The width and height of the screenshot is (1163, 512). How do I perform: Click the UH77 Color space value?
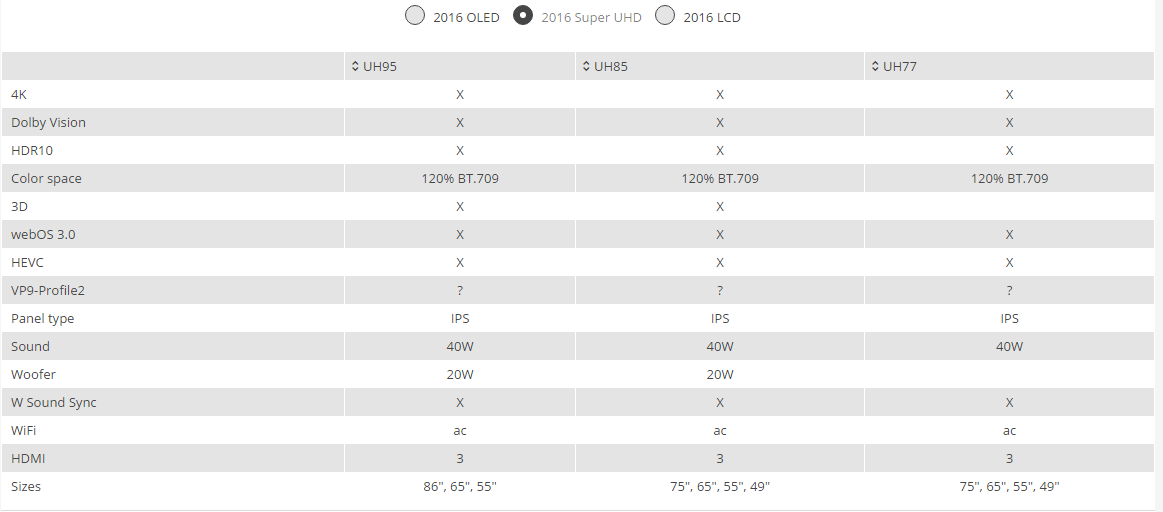[1009, 179]
